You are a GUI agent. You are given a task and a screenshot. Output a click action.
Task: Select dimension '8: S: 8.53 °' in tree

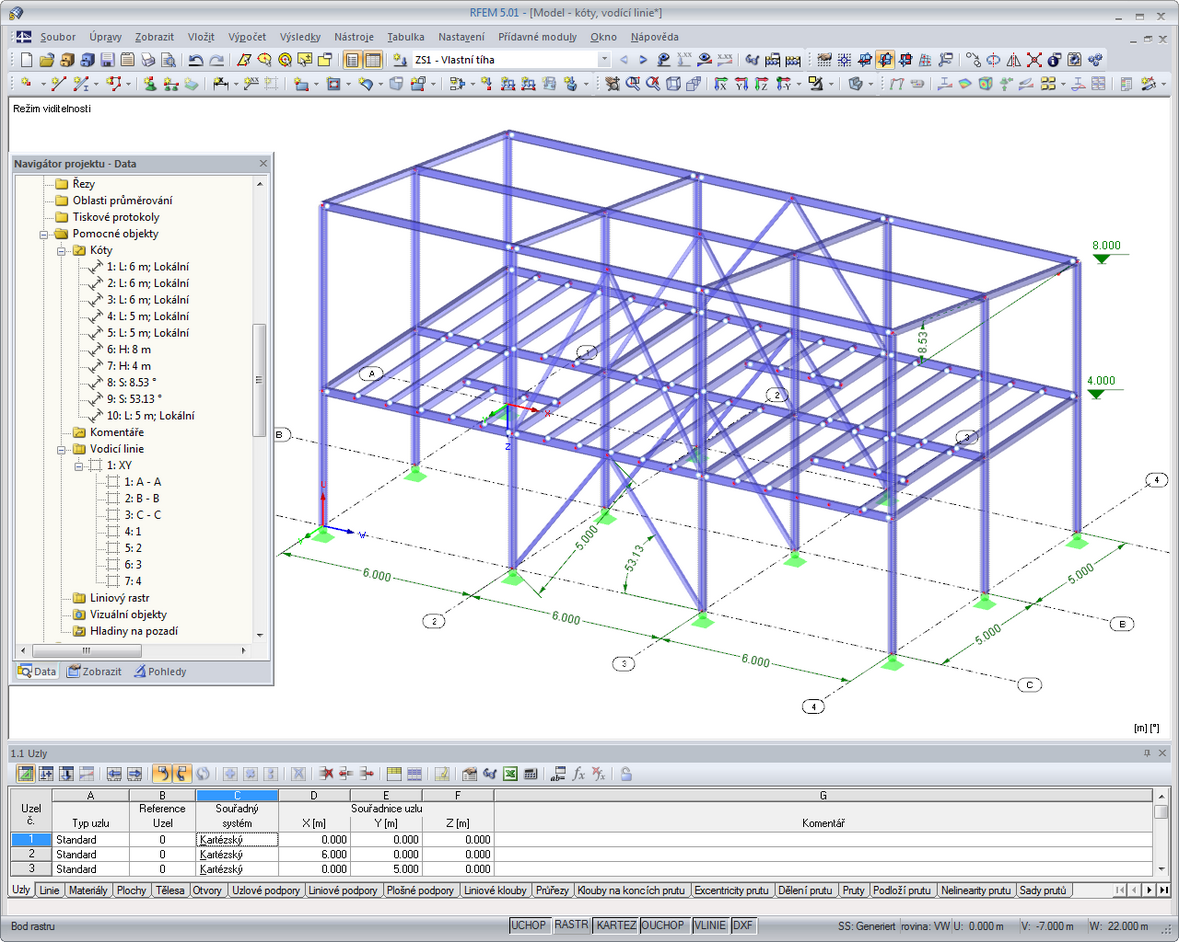pos(132,383)
